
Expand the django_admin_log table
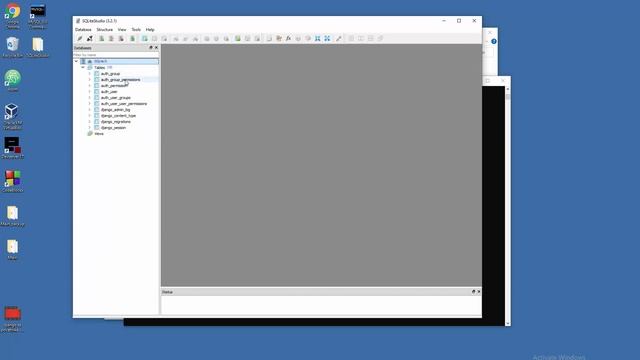pos(90,109)
